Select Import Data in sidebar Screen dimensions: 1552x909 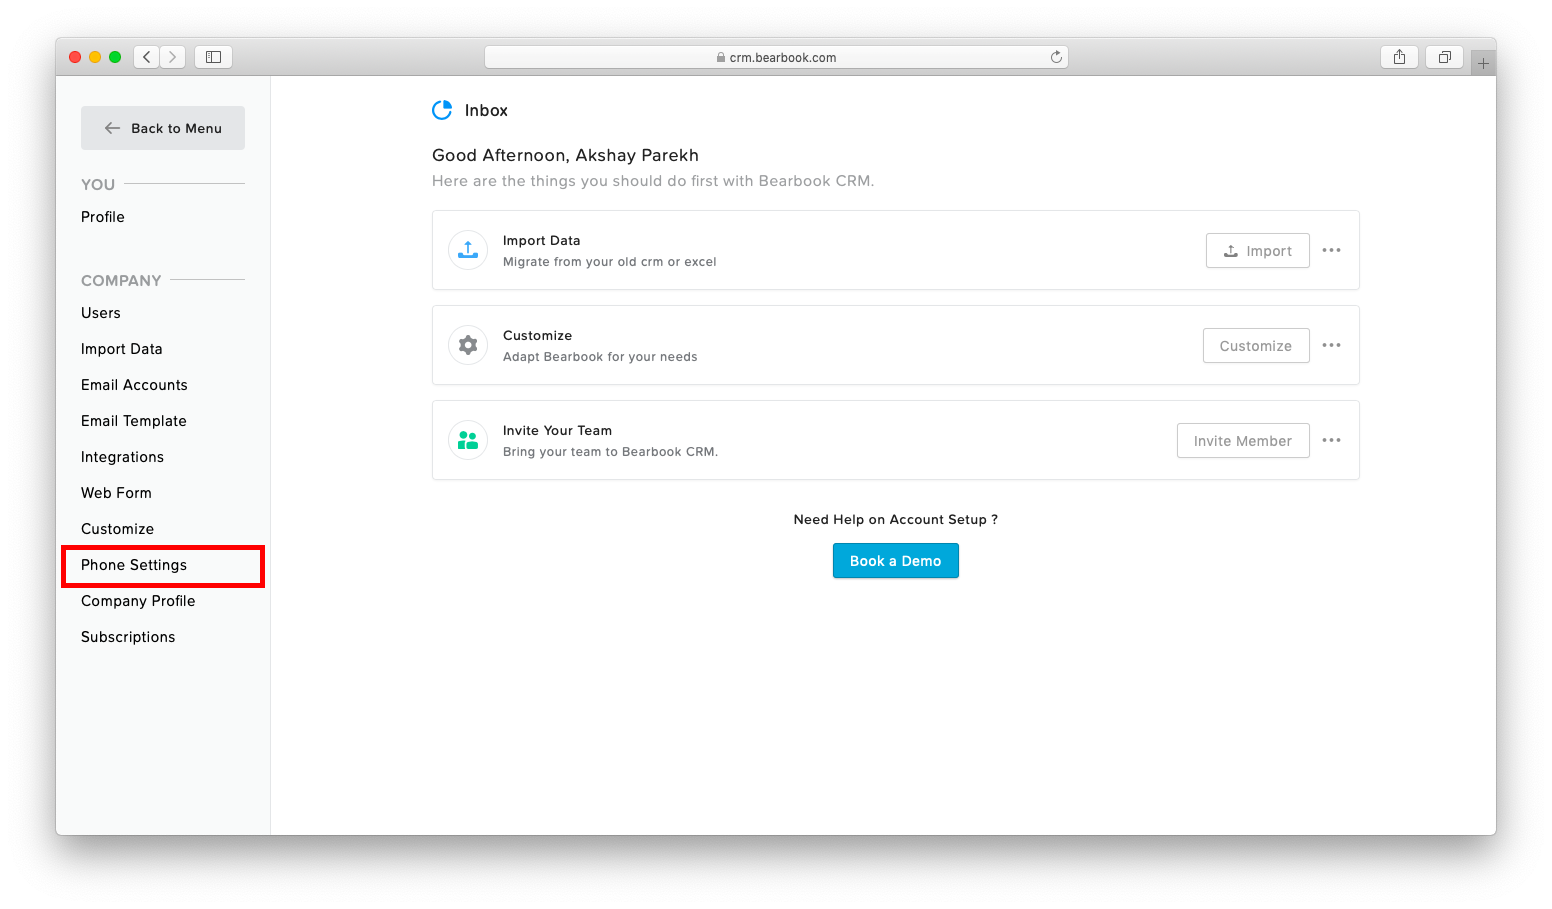pos(122,349)
